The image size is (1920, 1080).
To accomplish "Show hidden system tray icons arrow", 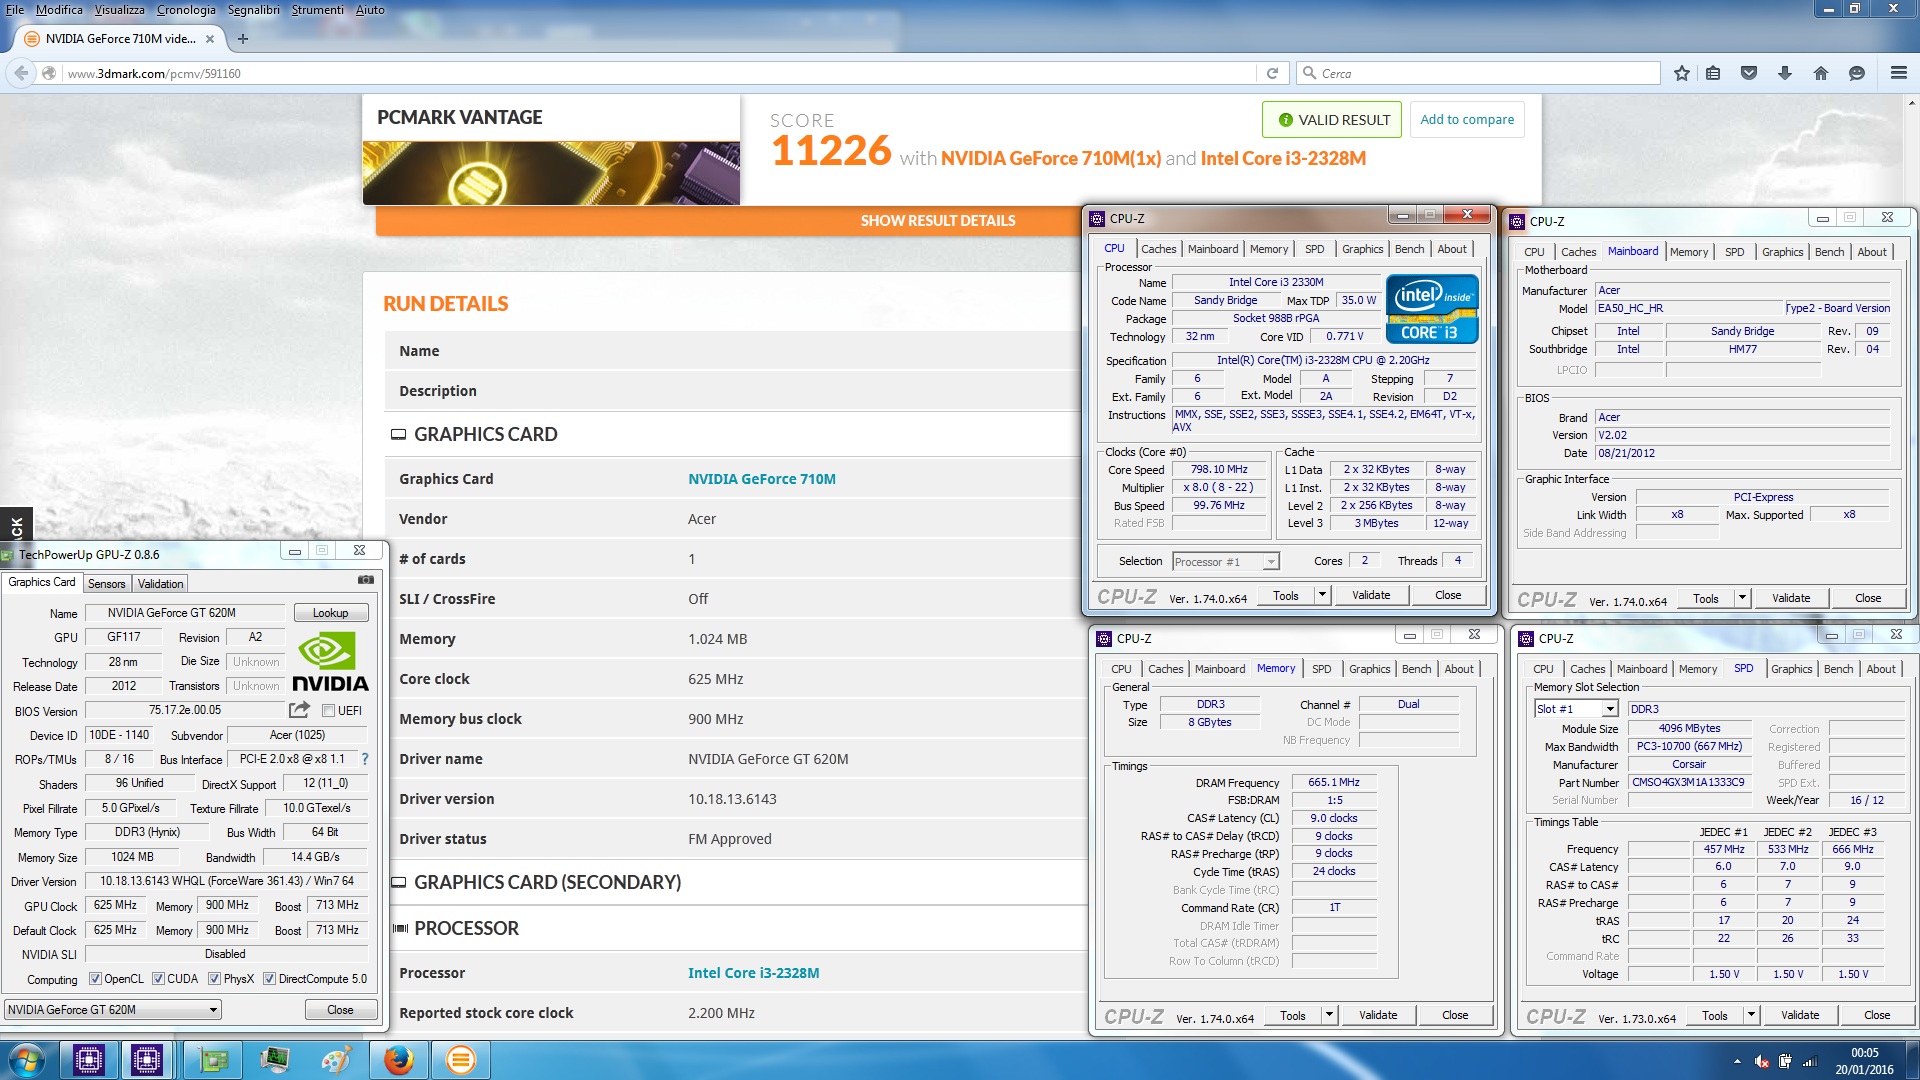I will click(1737, 1061).
